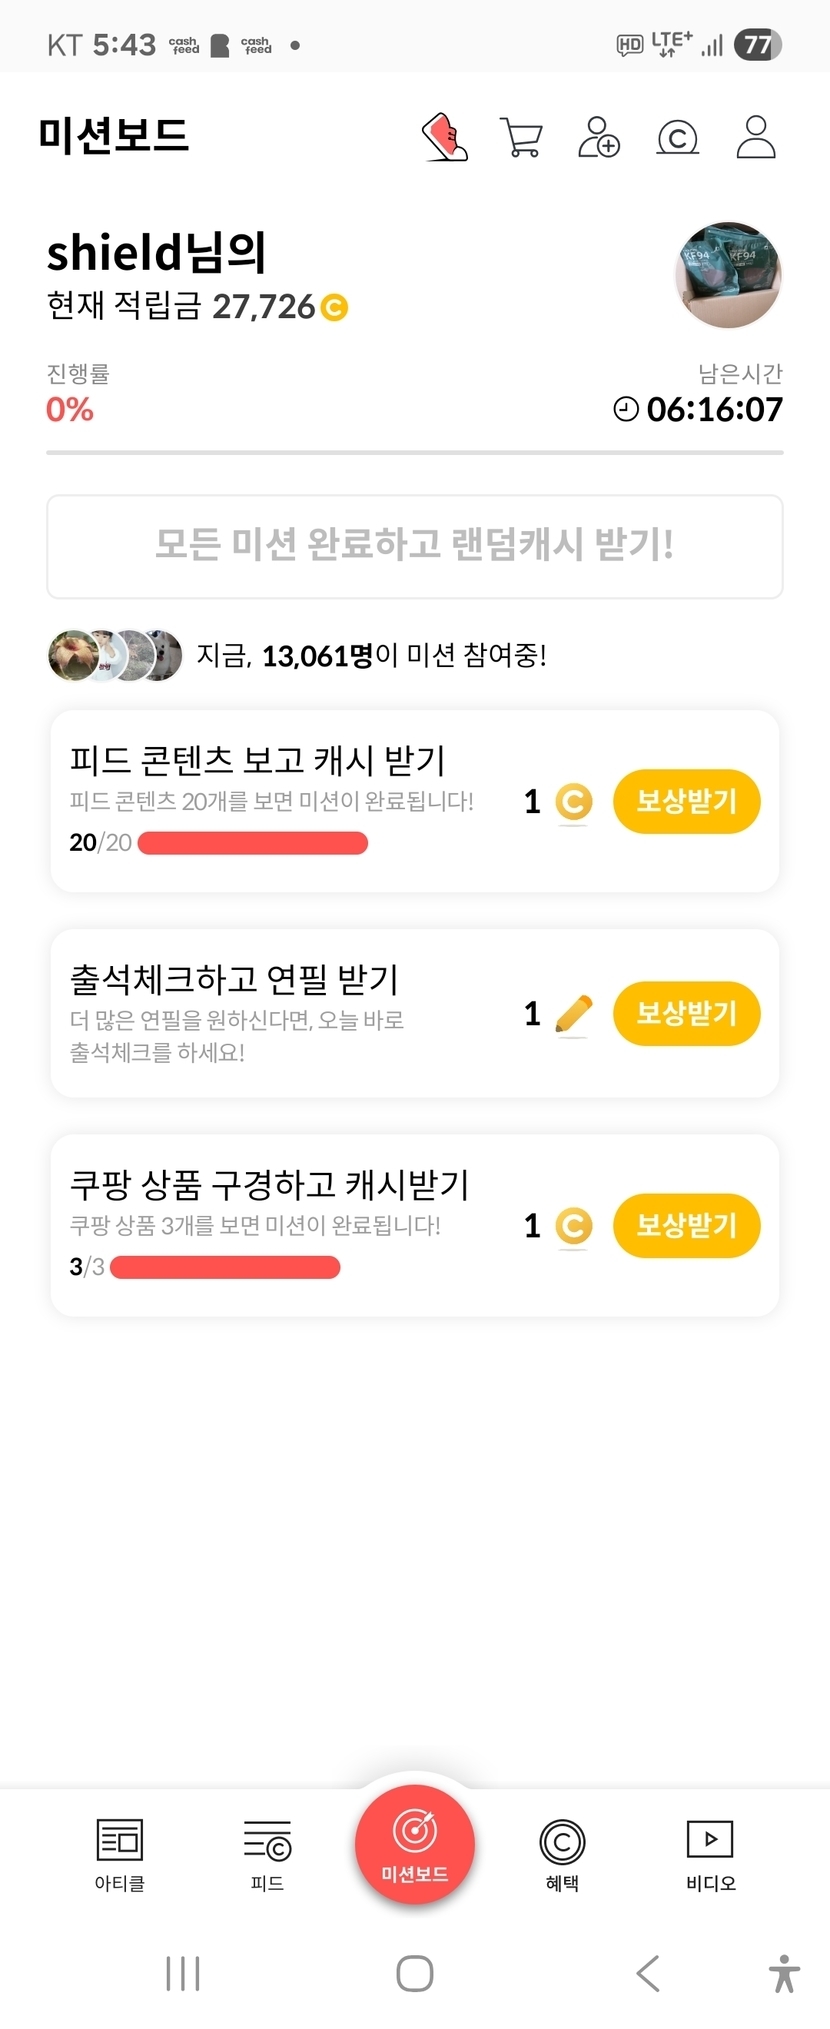The image size is (830, 2029).
Task: Tap the accessibility shortcut icon
Action: click(784, 1974)
